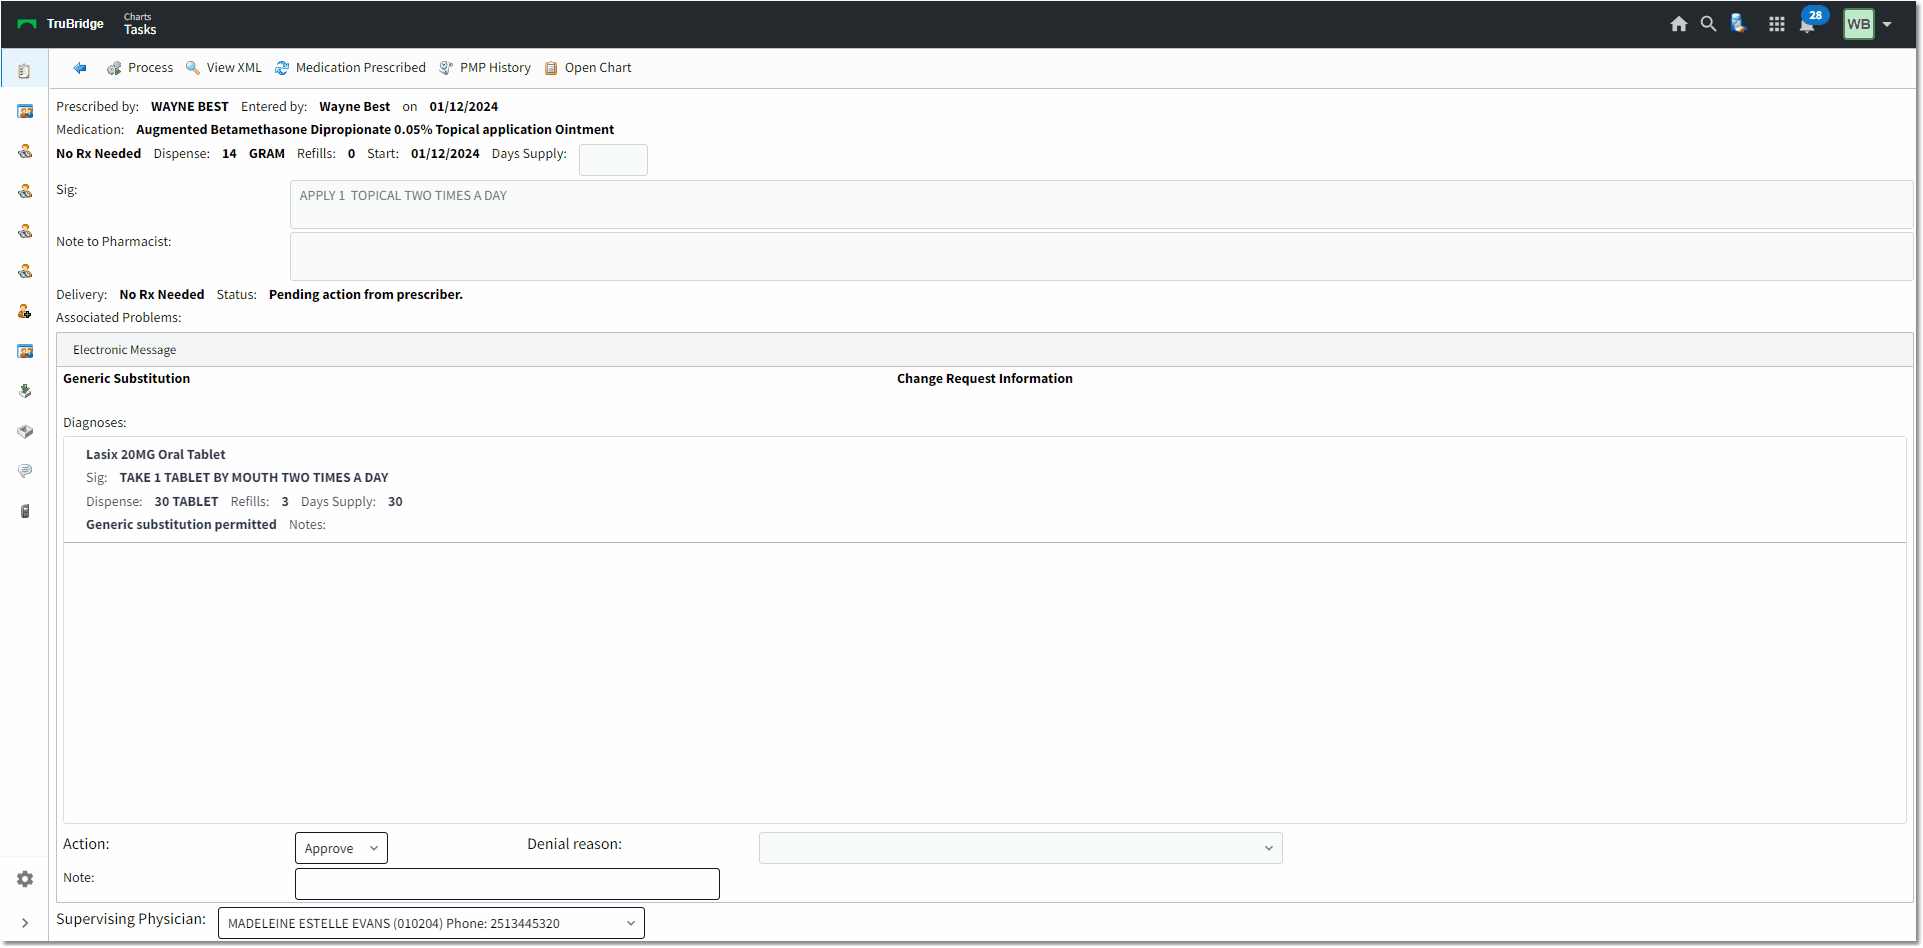Viewport: 1923px width, 948px height.
Task: Open the Denial reason dropdown
Action: click(x=1020, y=848)
